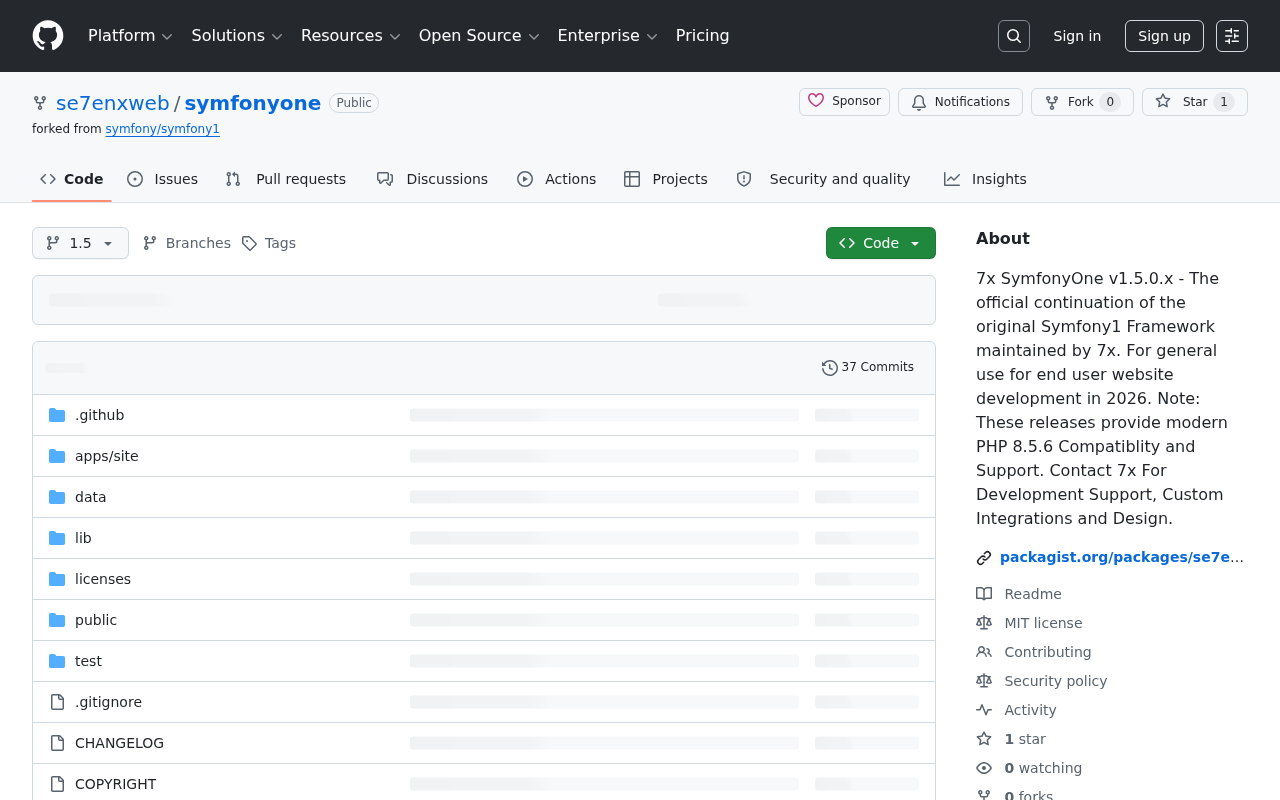Click the licenses folder icon
The image size is (1280, 800).
tap(57, 579)
